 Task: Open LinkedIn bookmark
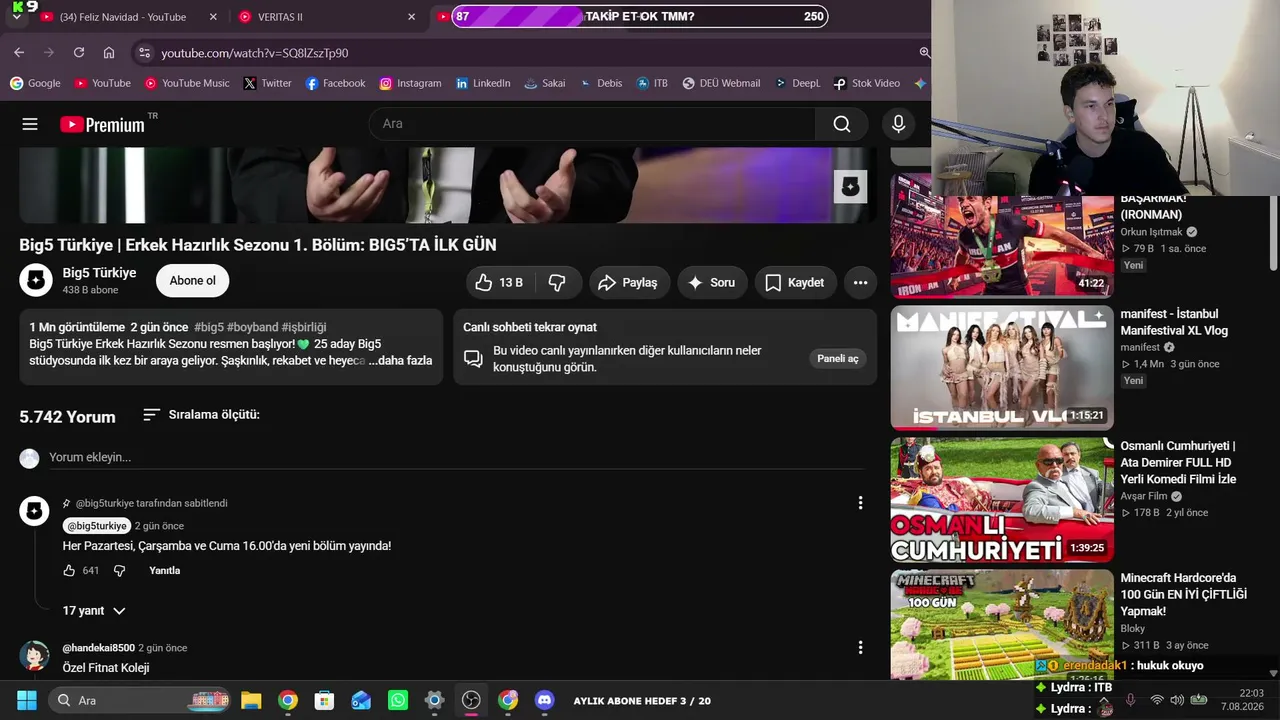pyautogui.click(x=483, y=83)
